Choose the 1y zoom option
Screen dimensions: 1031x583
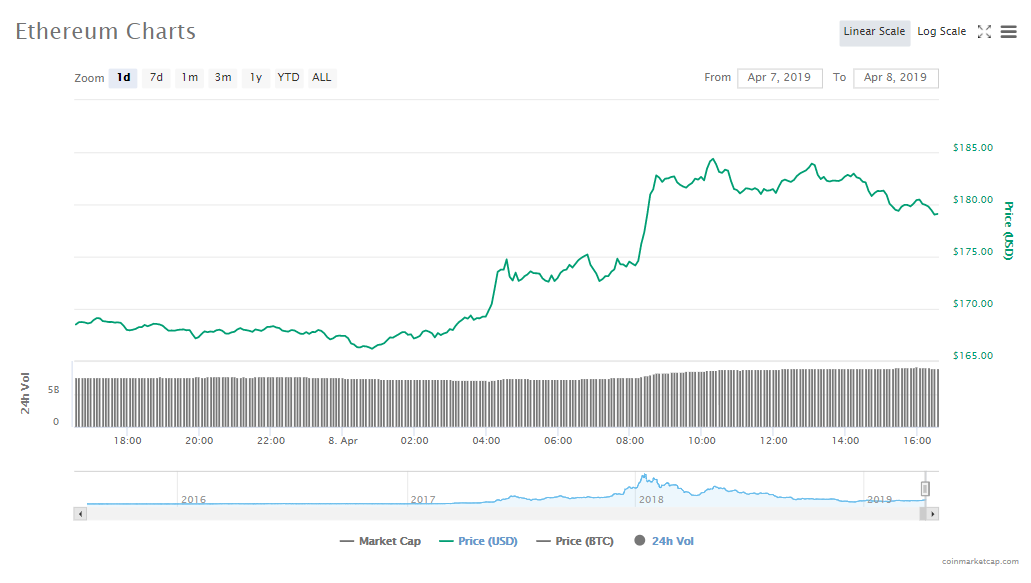(x=256, y=78)
